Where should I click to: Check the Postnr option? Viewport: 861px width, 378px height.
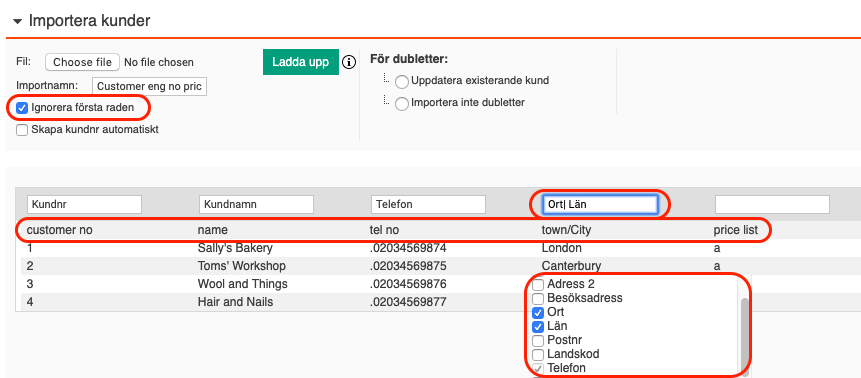[539, 341]
